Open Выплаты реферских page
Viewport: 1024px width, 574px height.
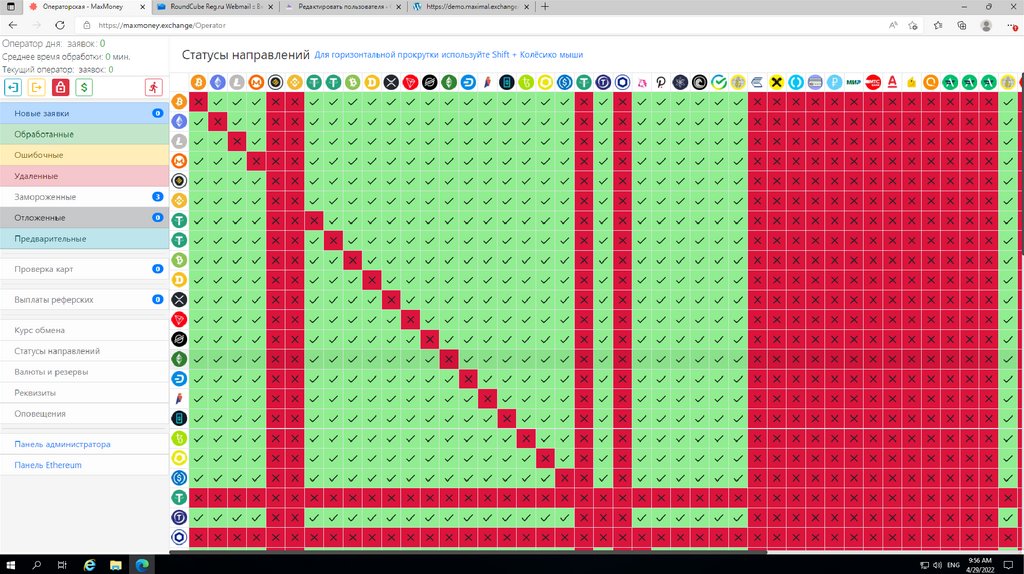pos(84,299)
